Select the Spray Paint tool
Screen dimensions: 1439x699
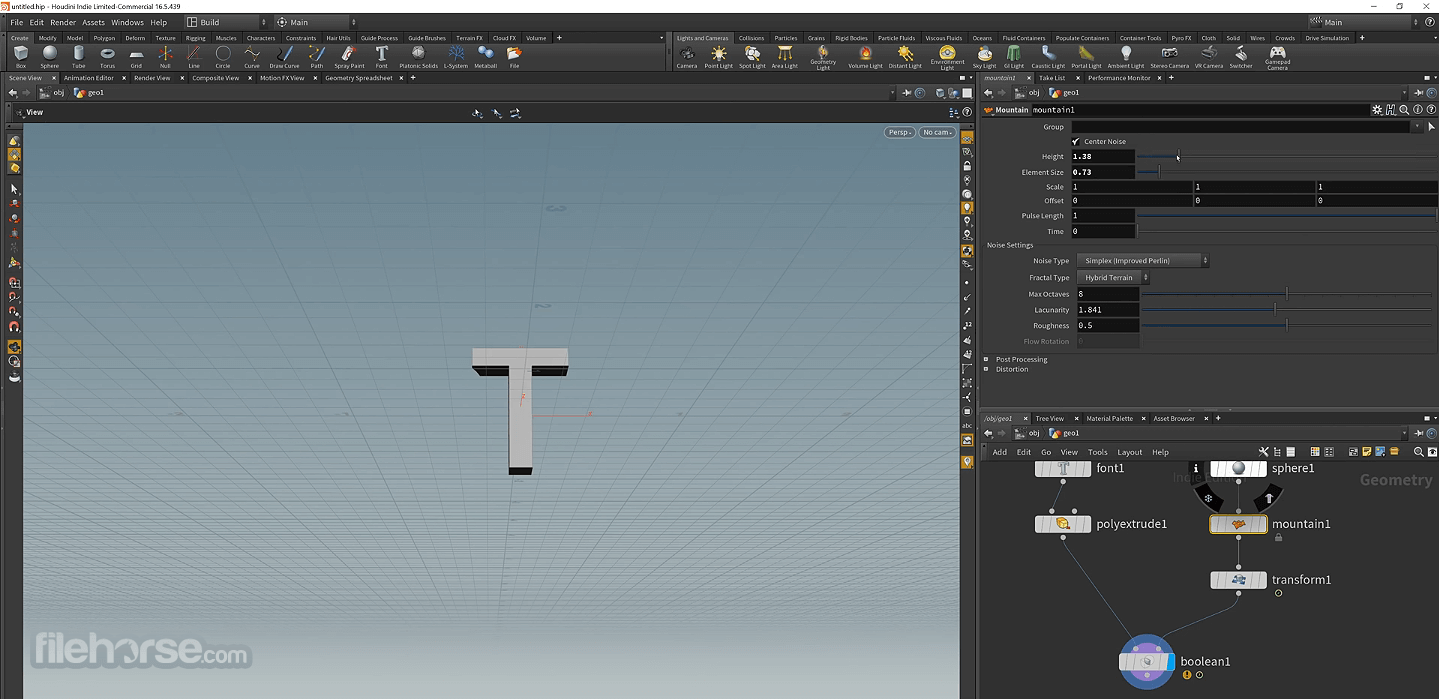point(349,56)
